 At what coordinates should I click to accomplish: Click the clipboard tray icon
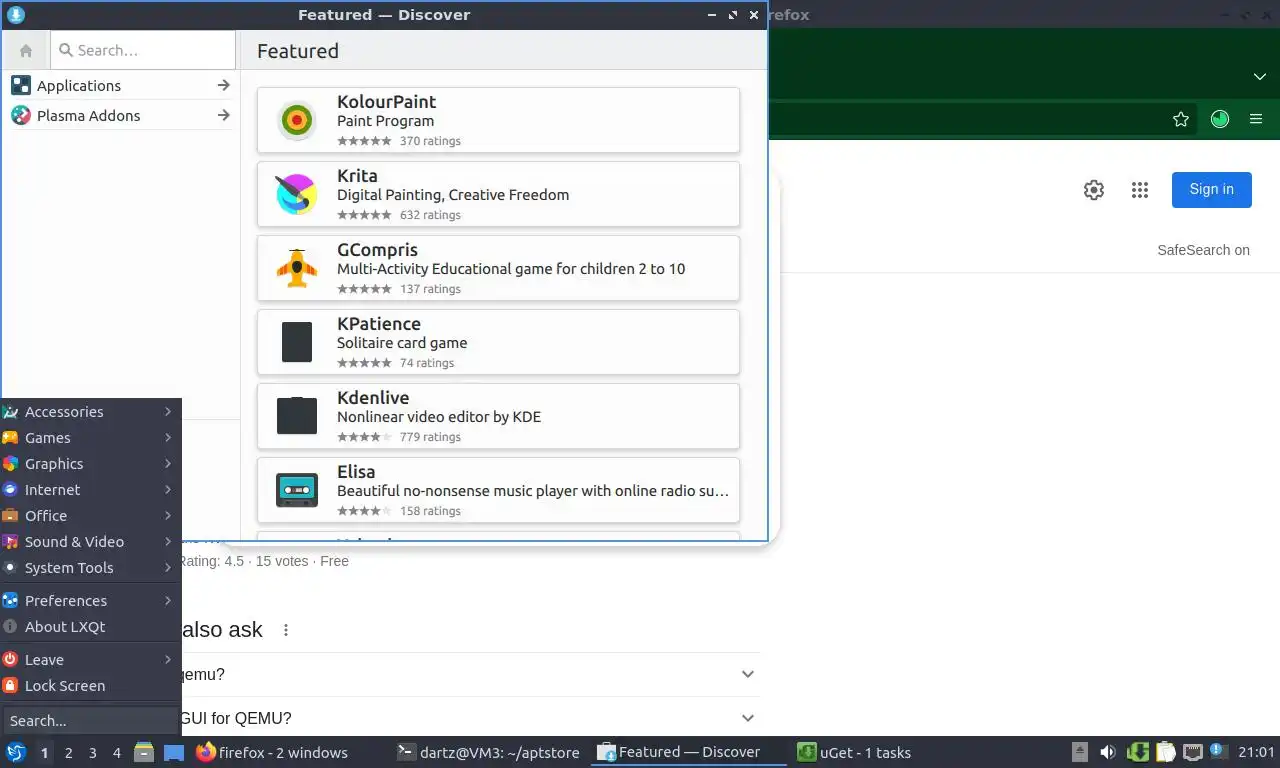point(1165,752)
